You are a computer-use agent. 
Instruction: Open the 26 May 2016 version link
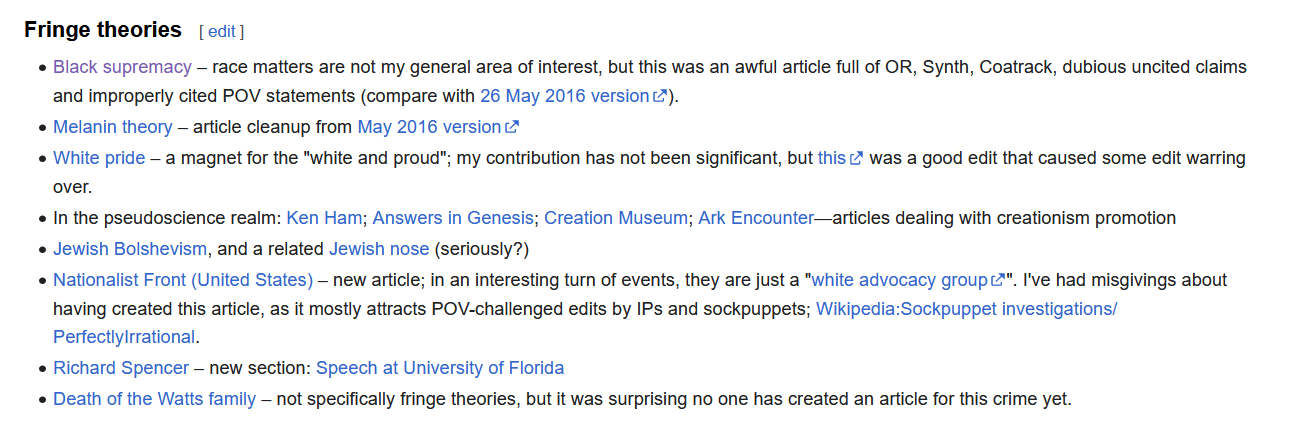(x=564, y=97)
